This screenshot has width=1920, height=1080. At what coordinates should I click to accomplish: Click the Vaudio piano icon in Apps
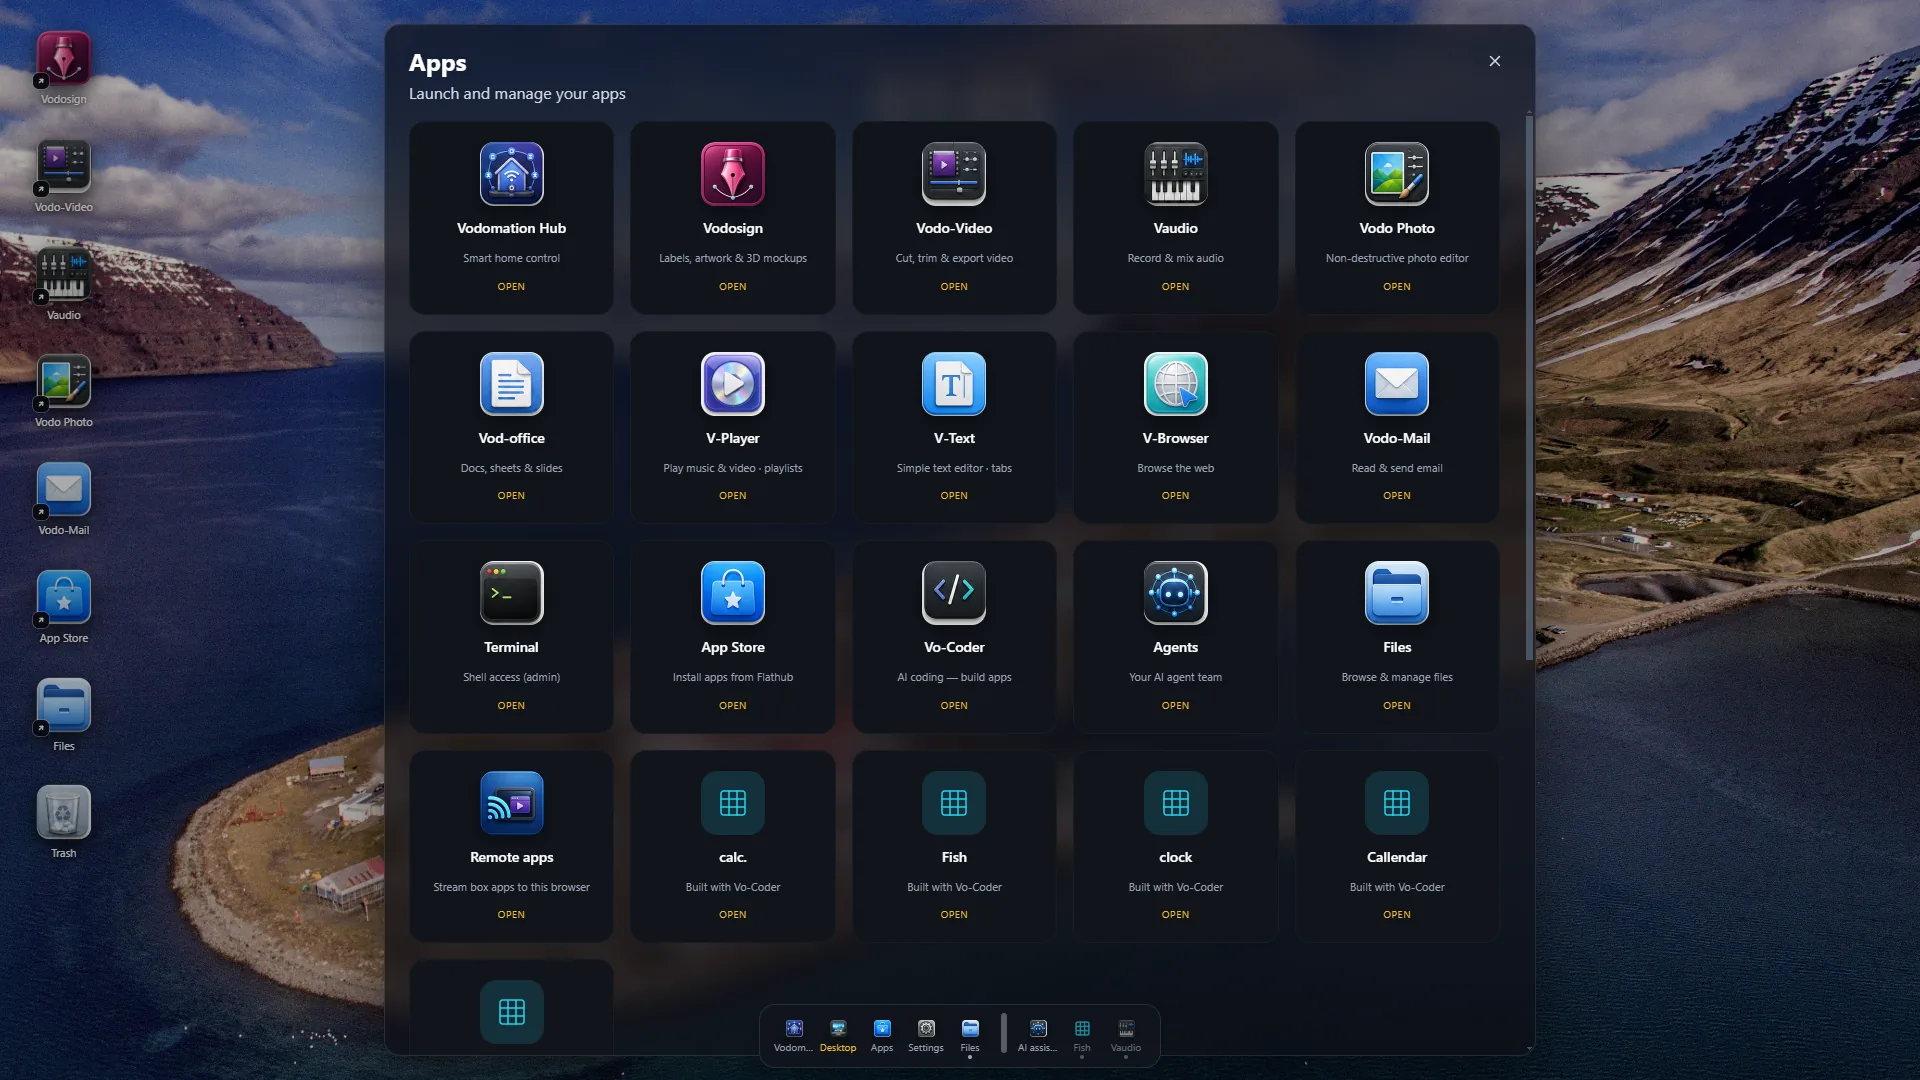click(1176, 174)
